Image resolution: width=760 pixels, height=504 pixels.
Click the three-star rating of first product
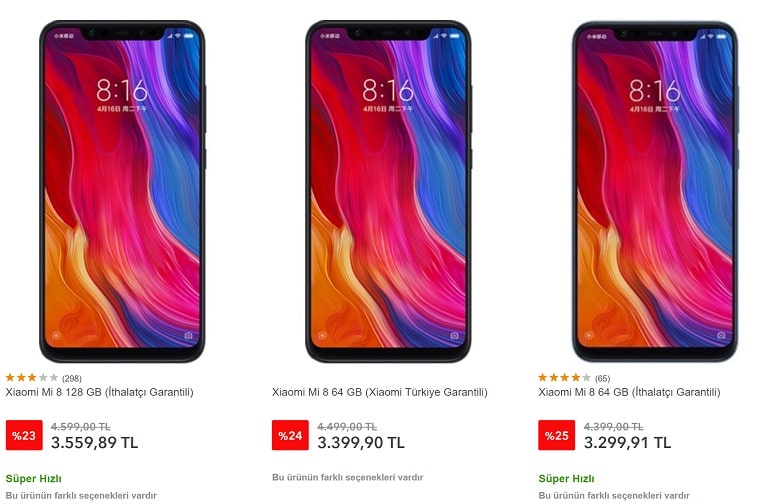click(32, 378)
